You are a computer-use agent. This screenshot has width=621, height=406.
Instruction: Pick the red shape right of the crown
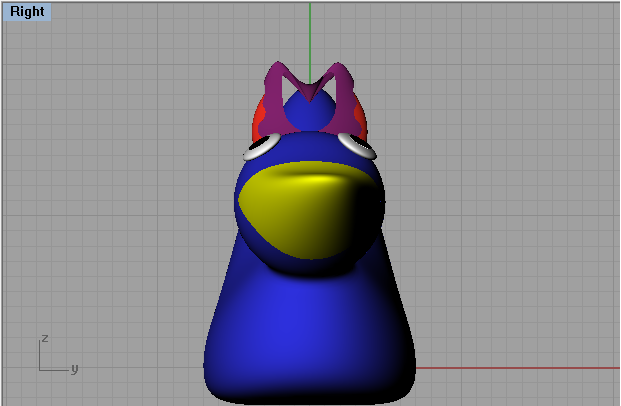361,125
